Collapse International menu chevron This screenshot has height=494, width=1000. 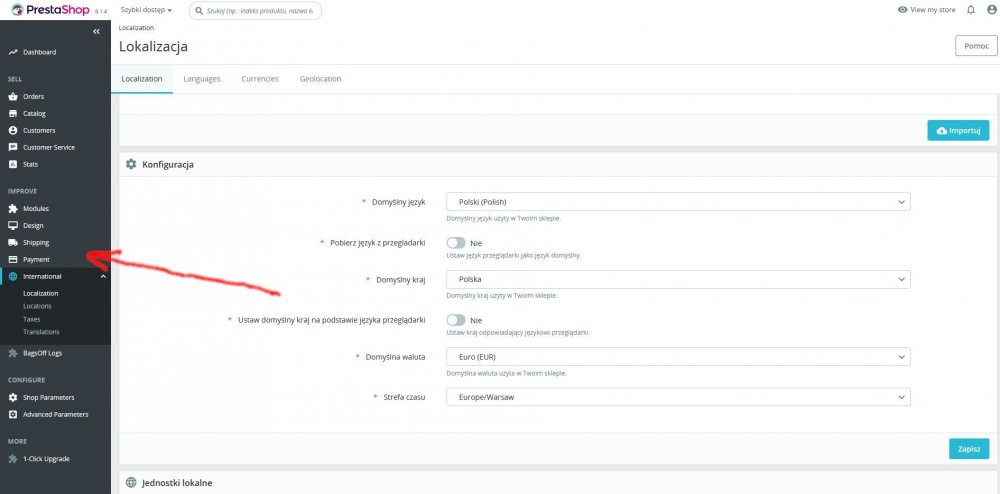tap(103, 276)
